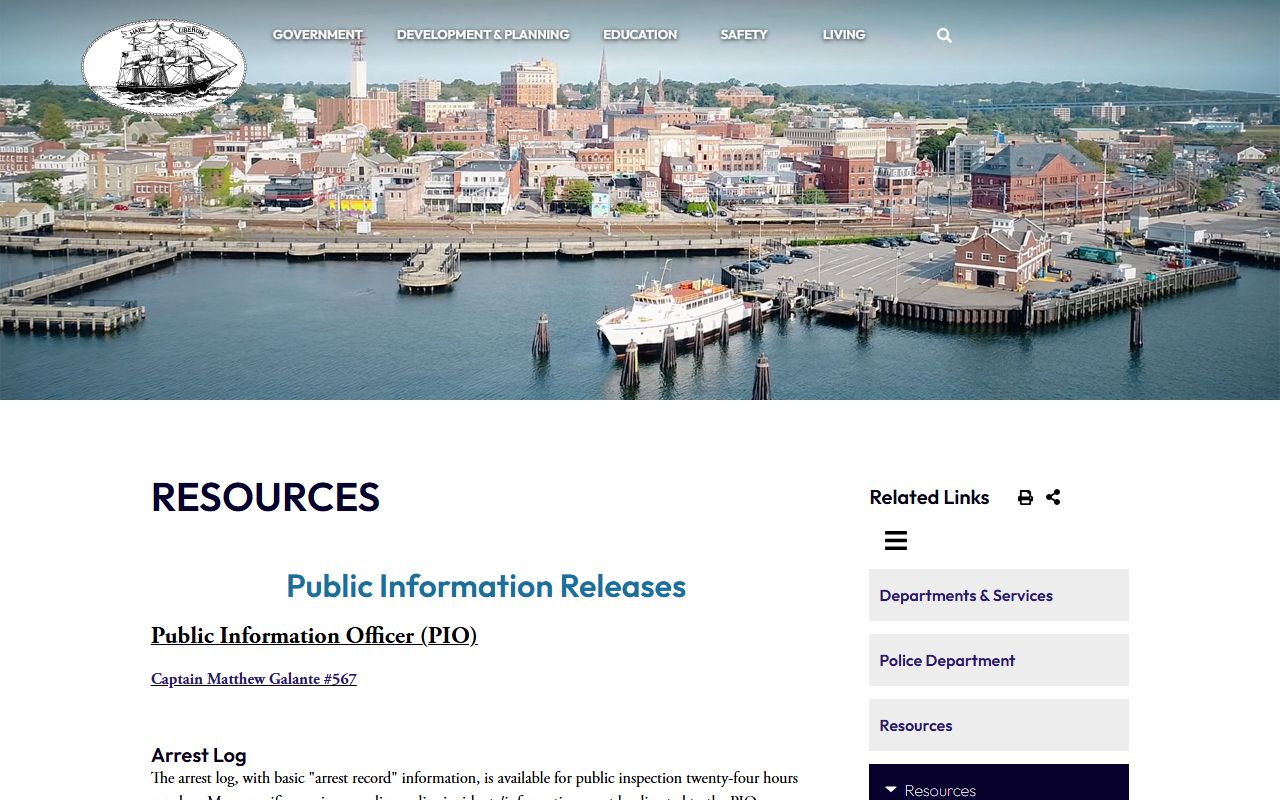Viewport: 1280px width, 800px height.
Task: Click the Arrest Log heading
Action: [199, 755]
